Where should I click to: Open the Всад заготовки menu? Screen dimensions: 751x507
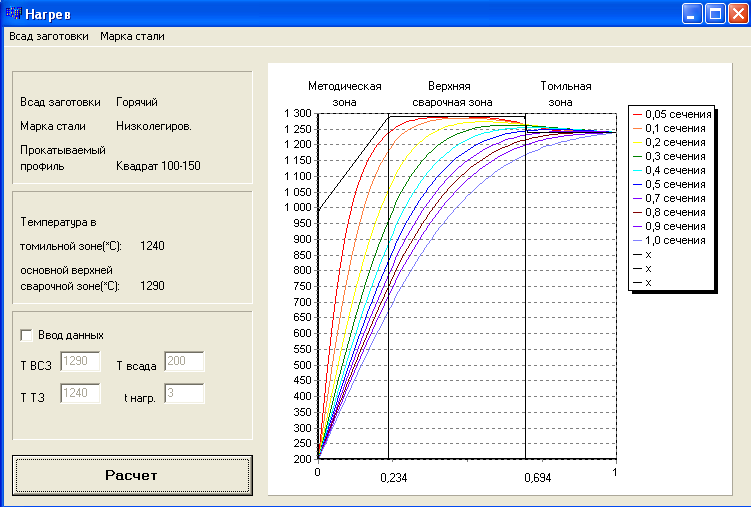(48, 36)
